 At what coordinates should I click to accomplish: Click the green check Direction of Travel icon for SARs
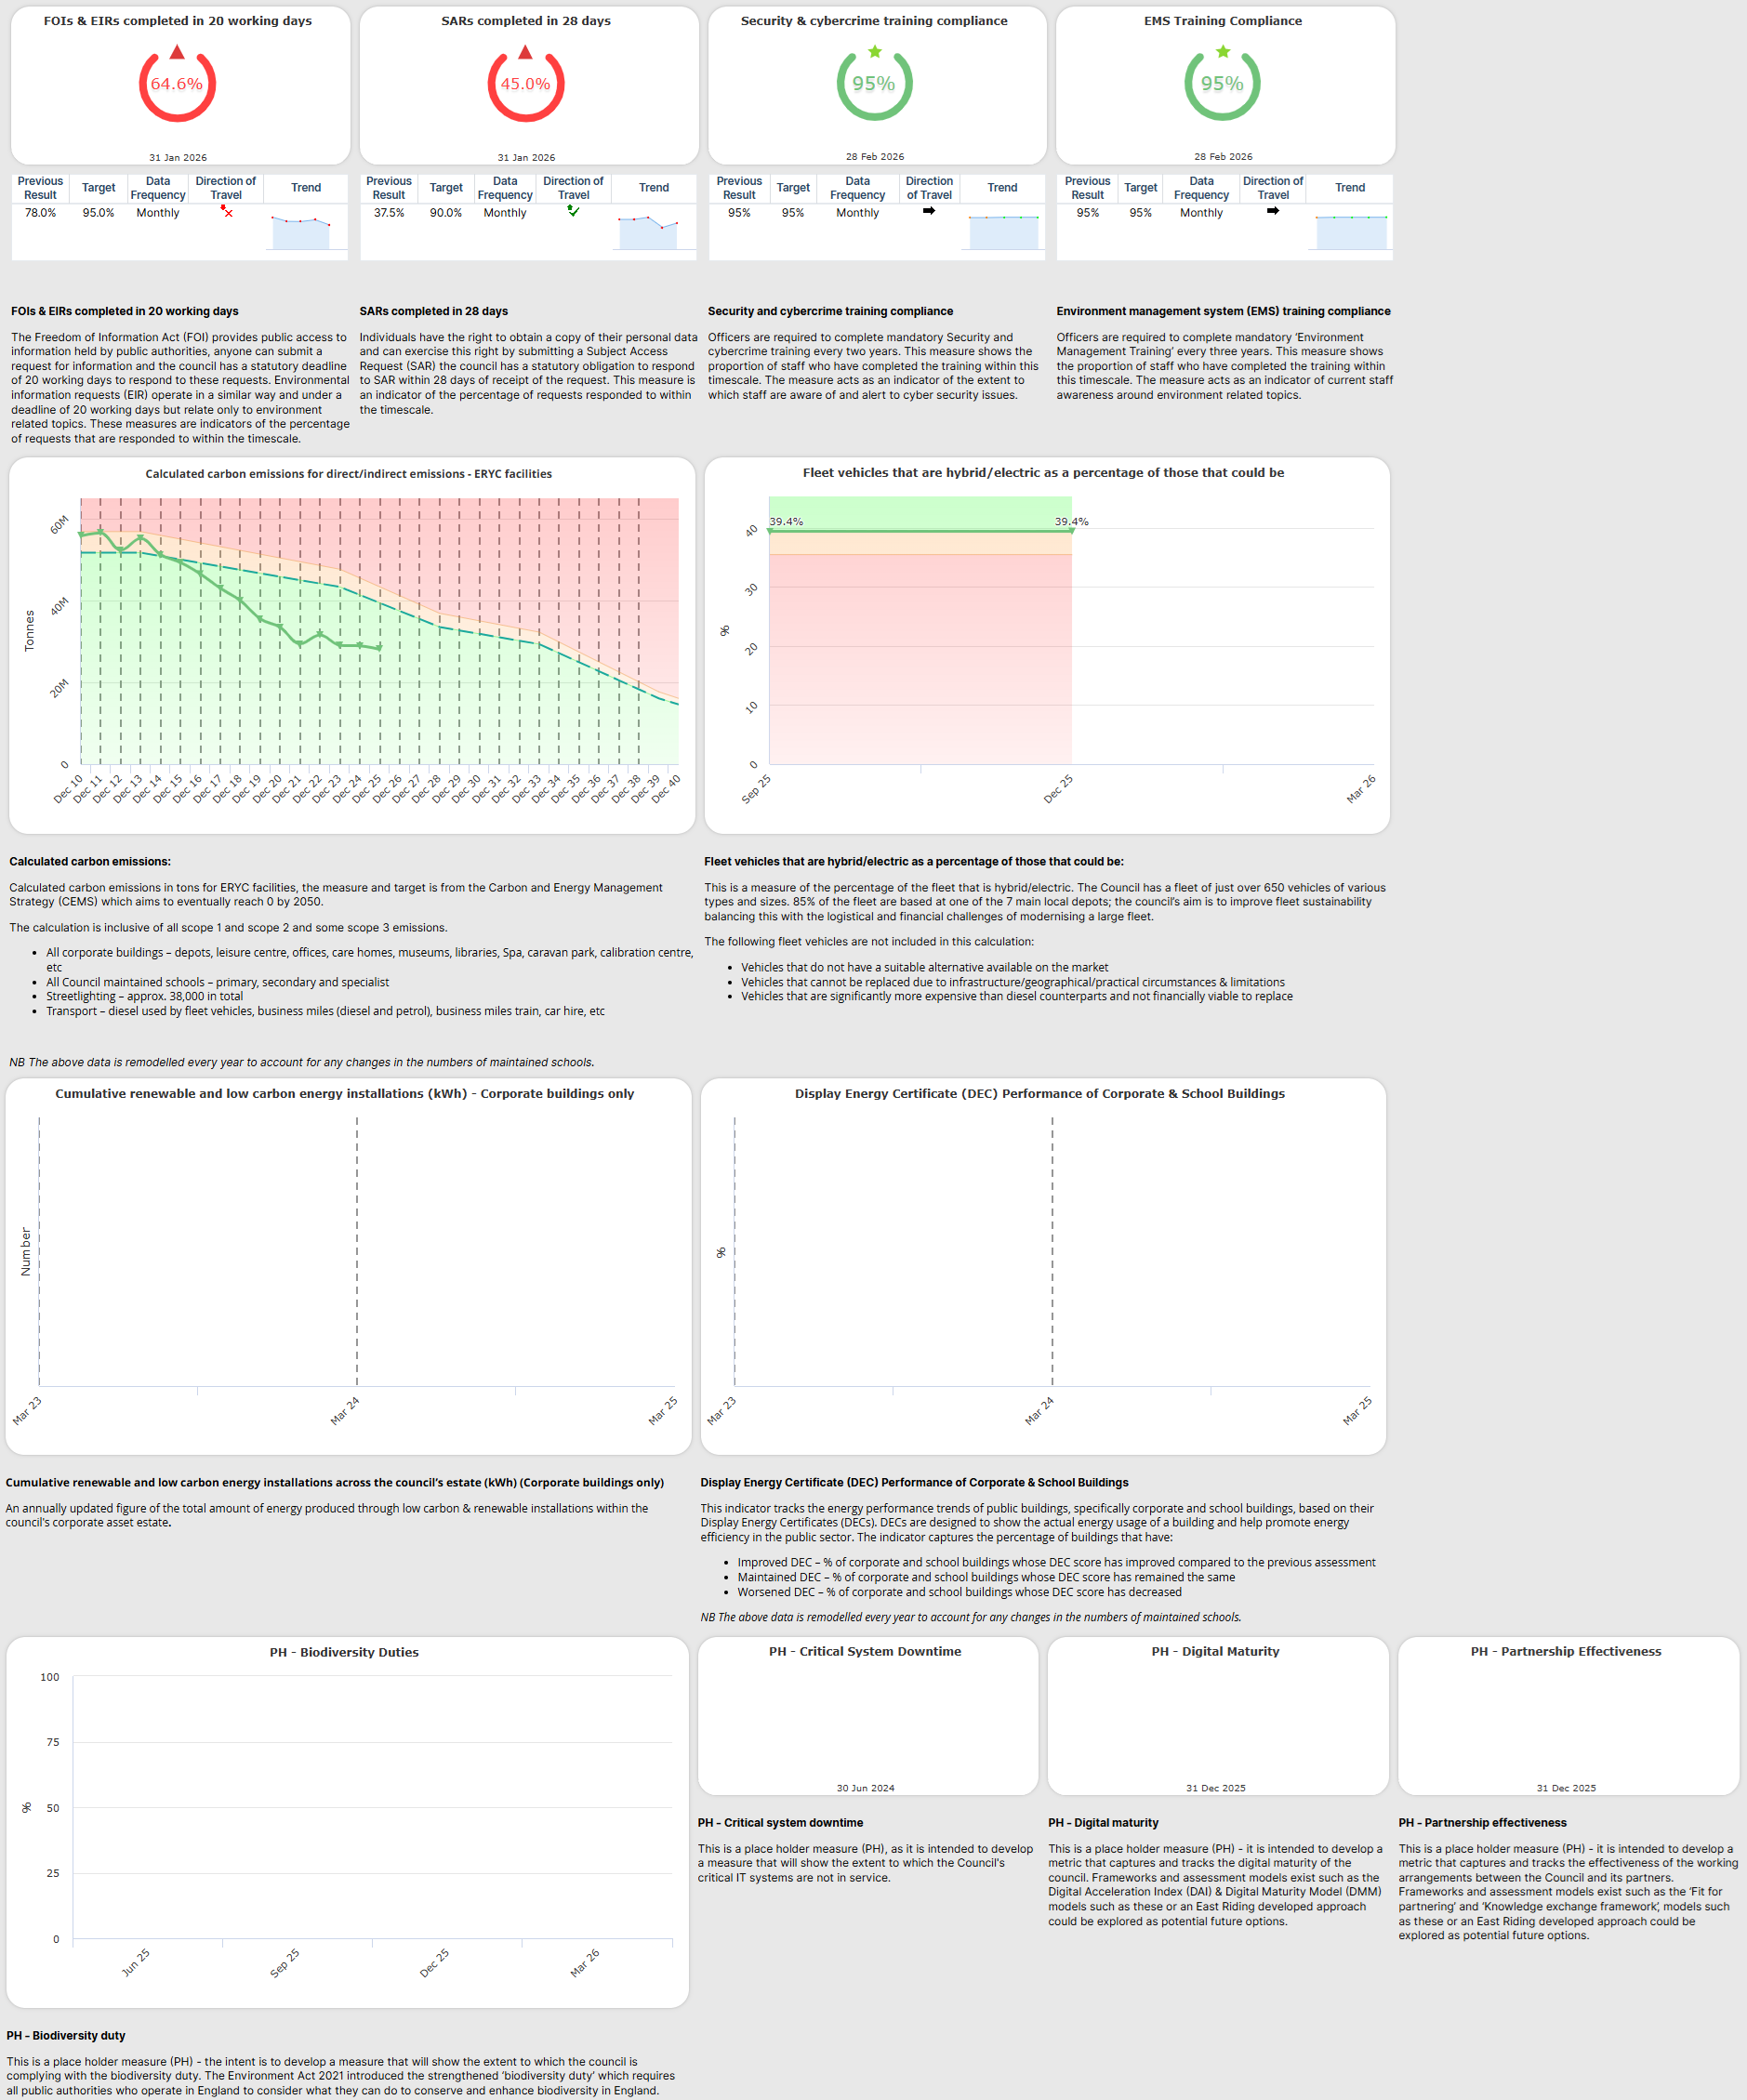573,211
